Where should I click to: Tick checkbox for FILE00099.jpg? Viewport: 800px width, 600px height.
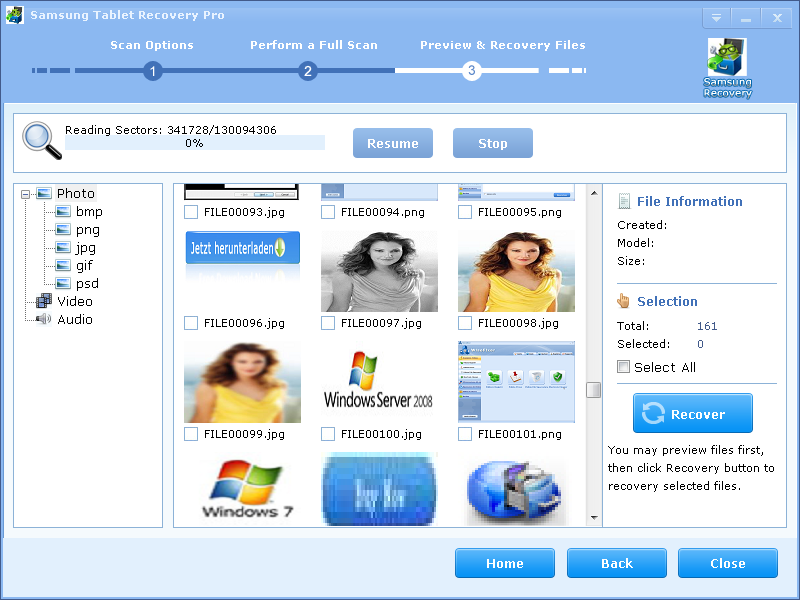click(191, 434)
